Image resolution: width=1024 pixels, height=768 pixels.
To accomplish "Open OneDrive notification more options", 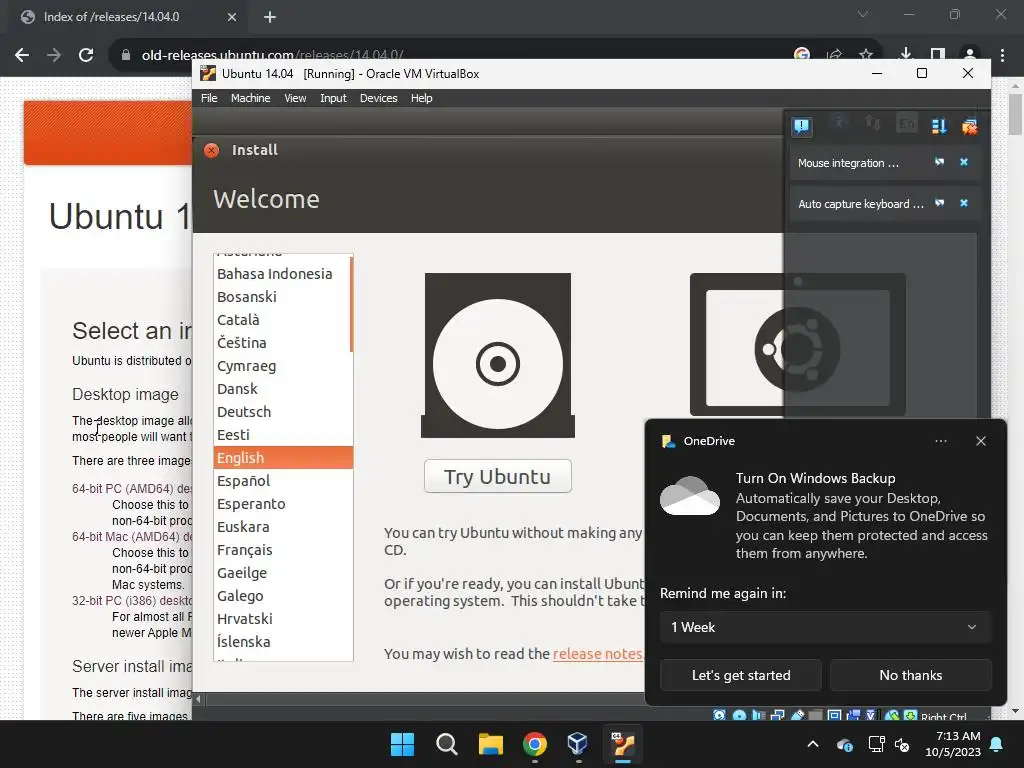I will 941,441.
